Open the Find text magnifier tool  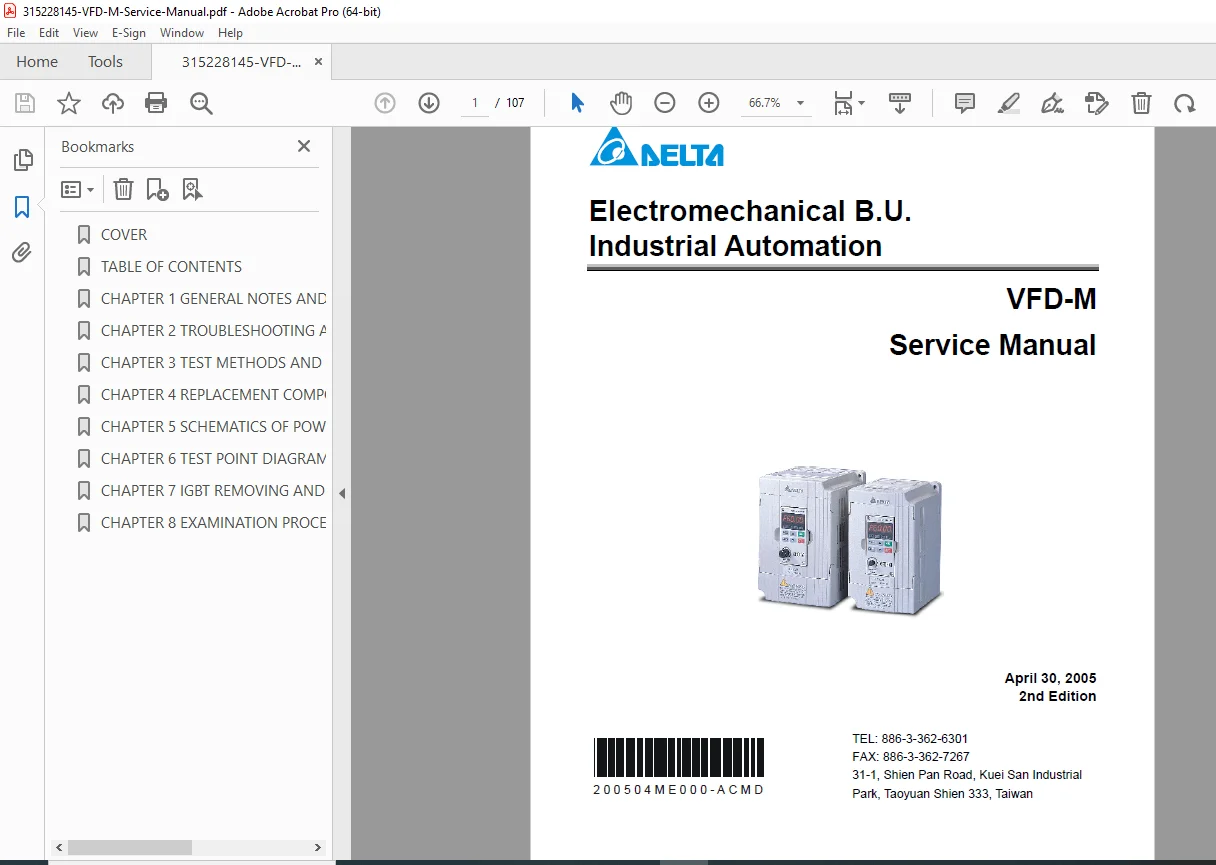click(201, 103)
